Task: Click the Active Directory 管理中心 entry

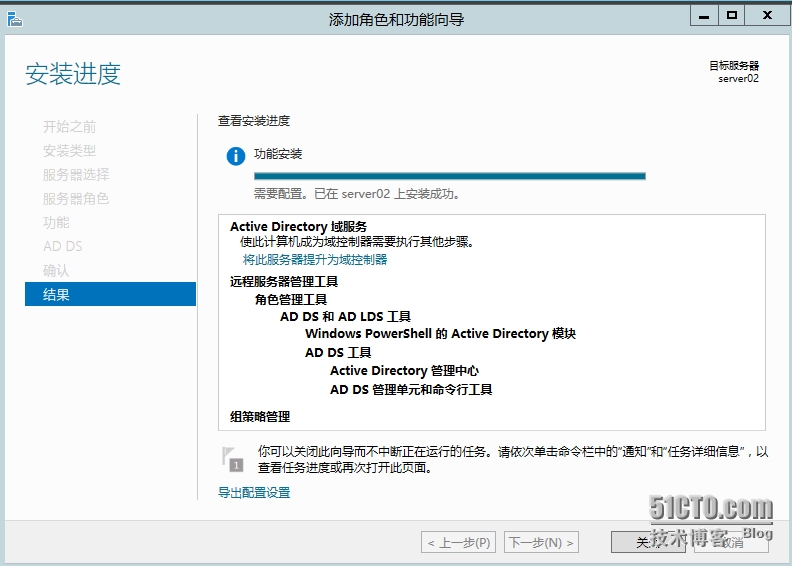Action: (405, 371)
